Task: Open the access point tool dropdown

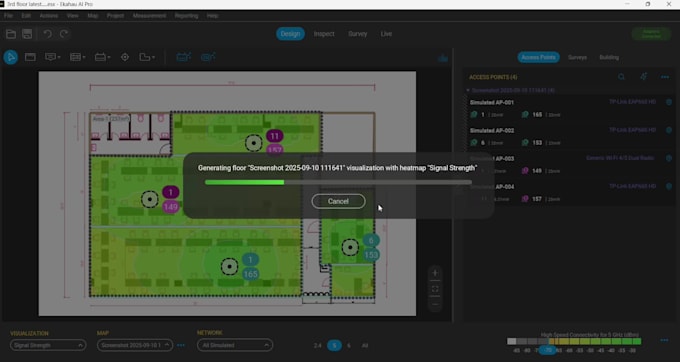Action: (102, 57)
